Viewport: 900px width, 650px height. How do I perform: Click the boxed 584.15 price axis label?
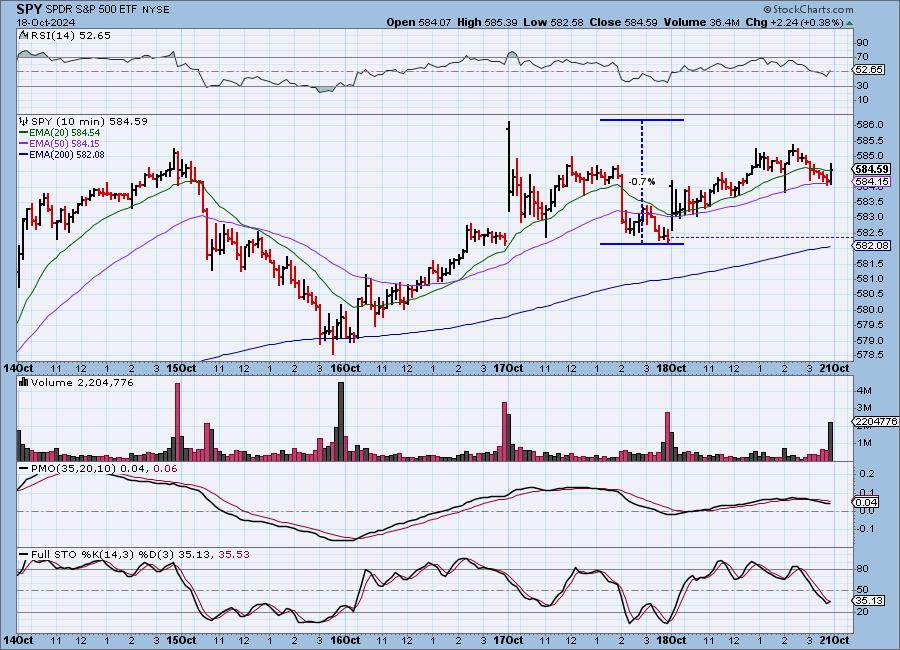click(871, 181)
